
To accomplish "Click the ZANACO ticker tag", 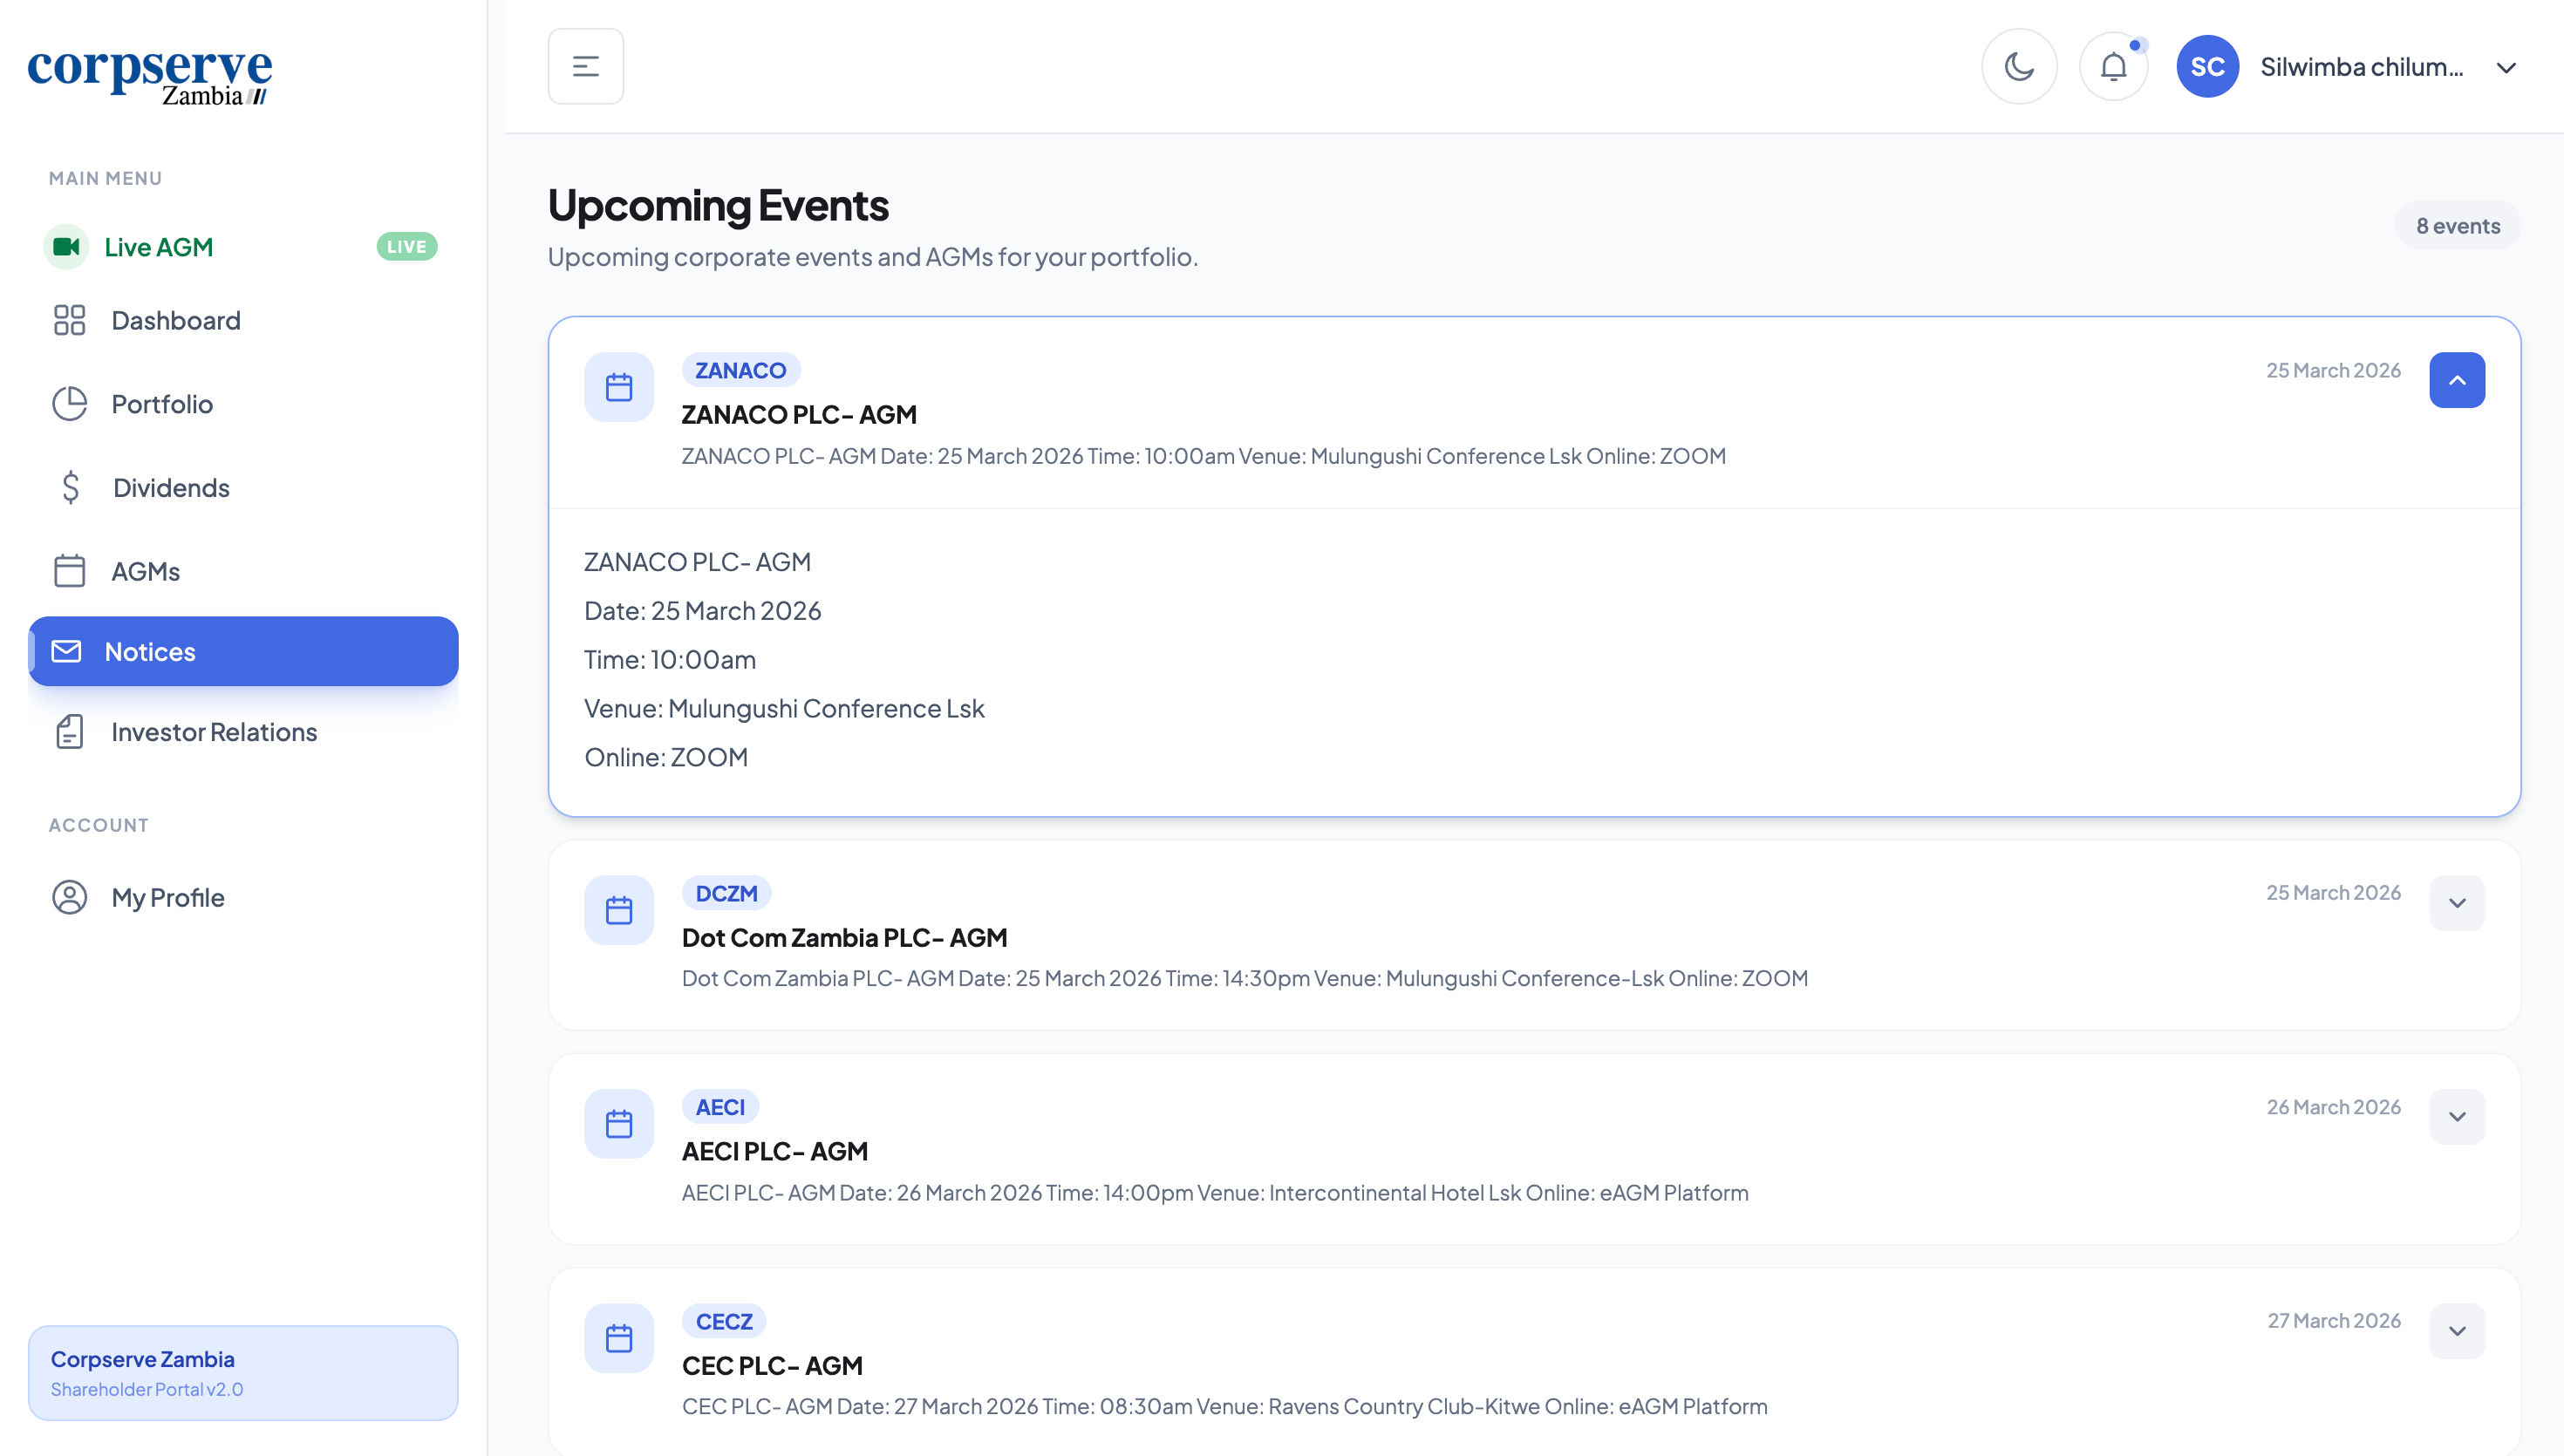I will [x=740, y=370].
